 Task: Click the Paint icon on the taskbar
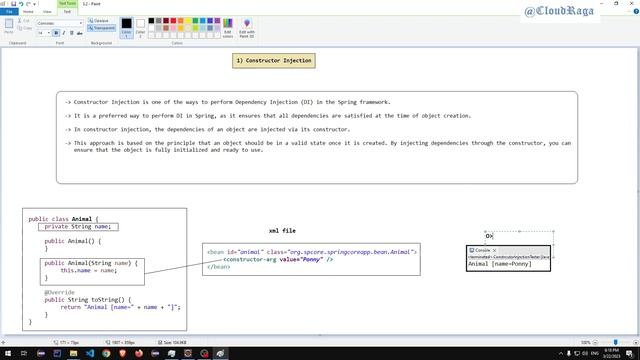(220, 353)
